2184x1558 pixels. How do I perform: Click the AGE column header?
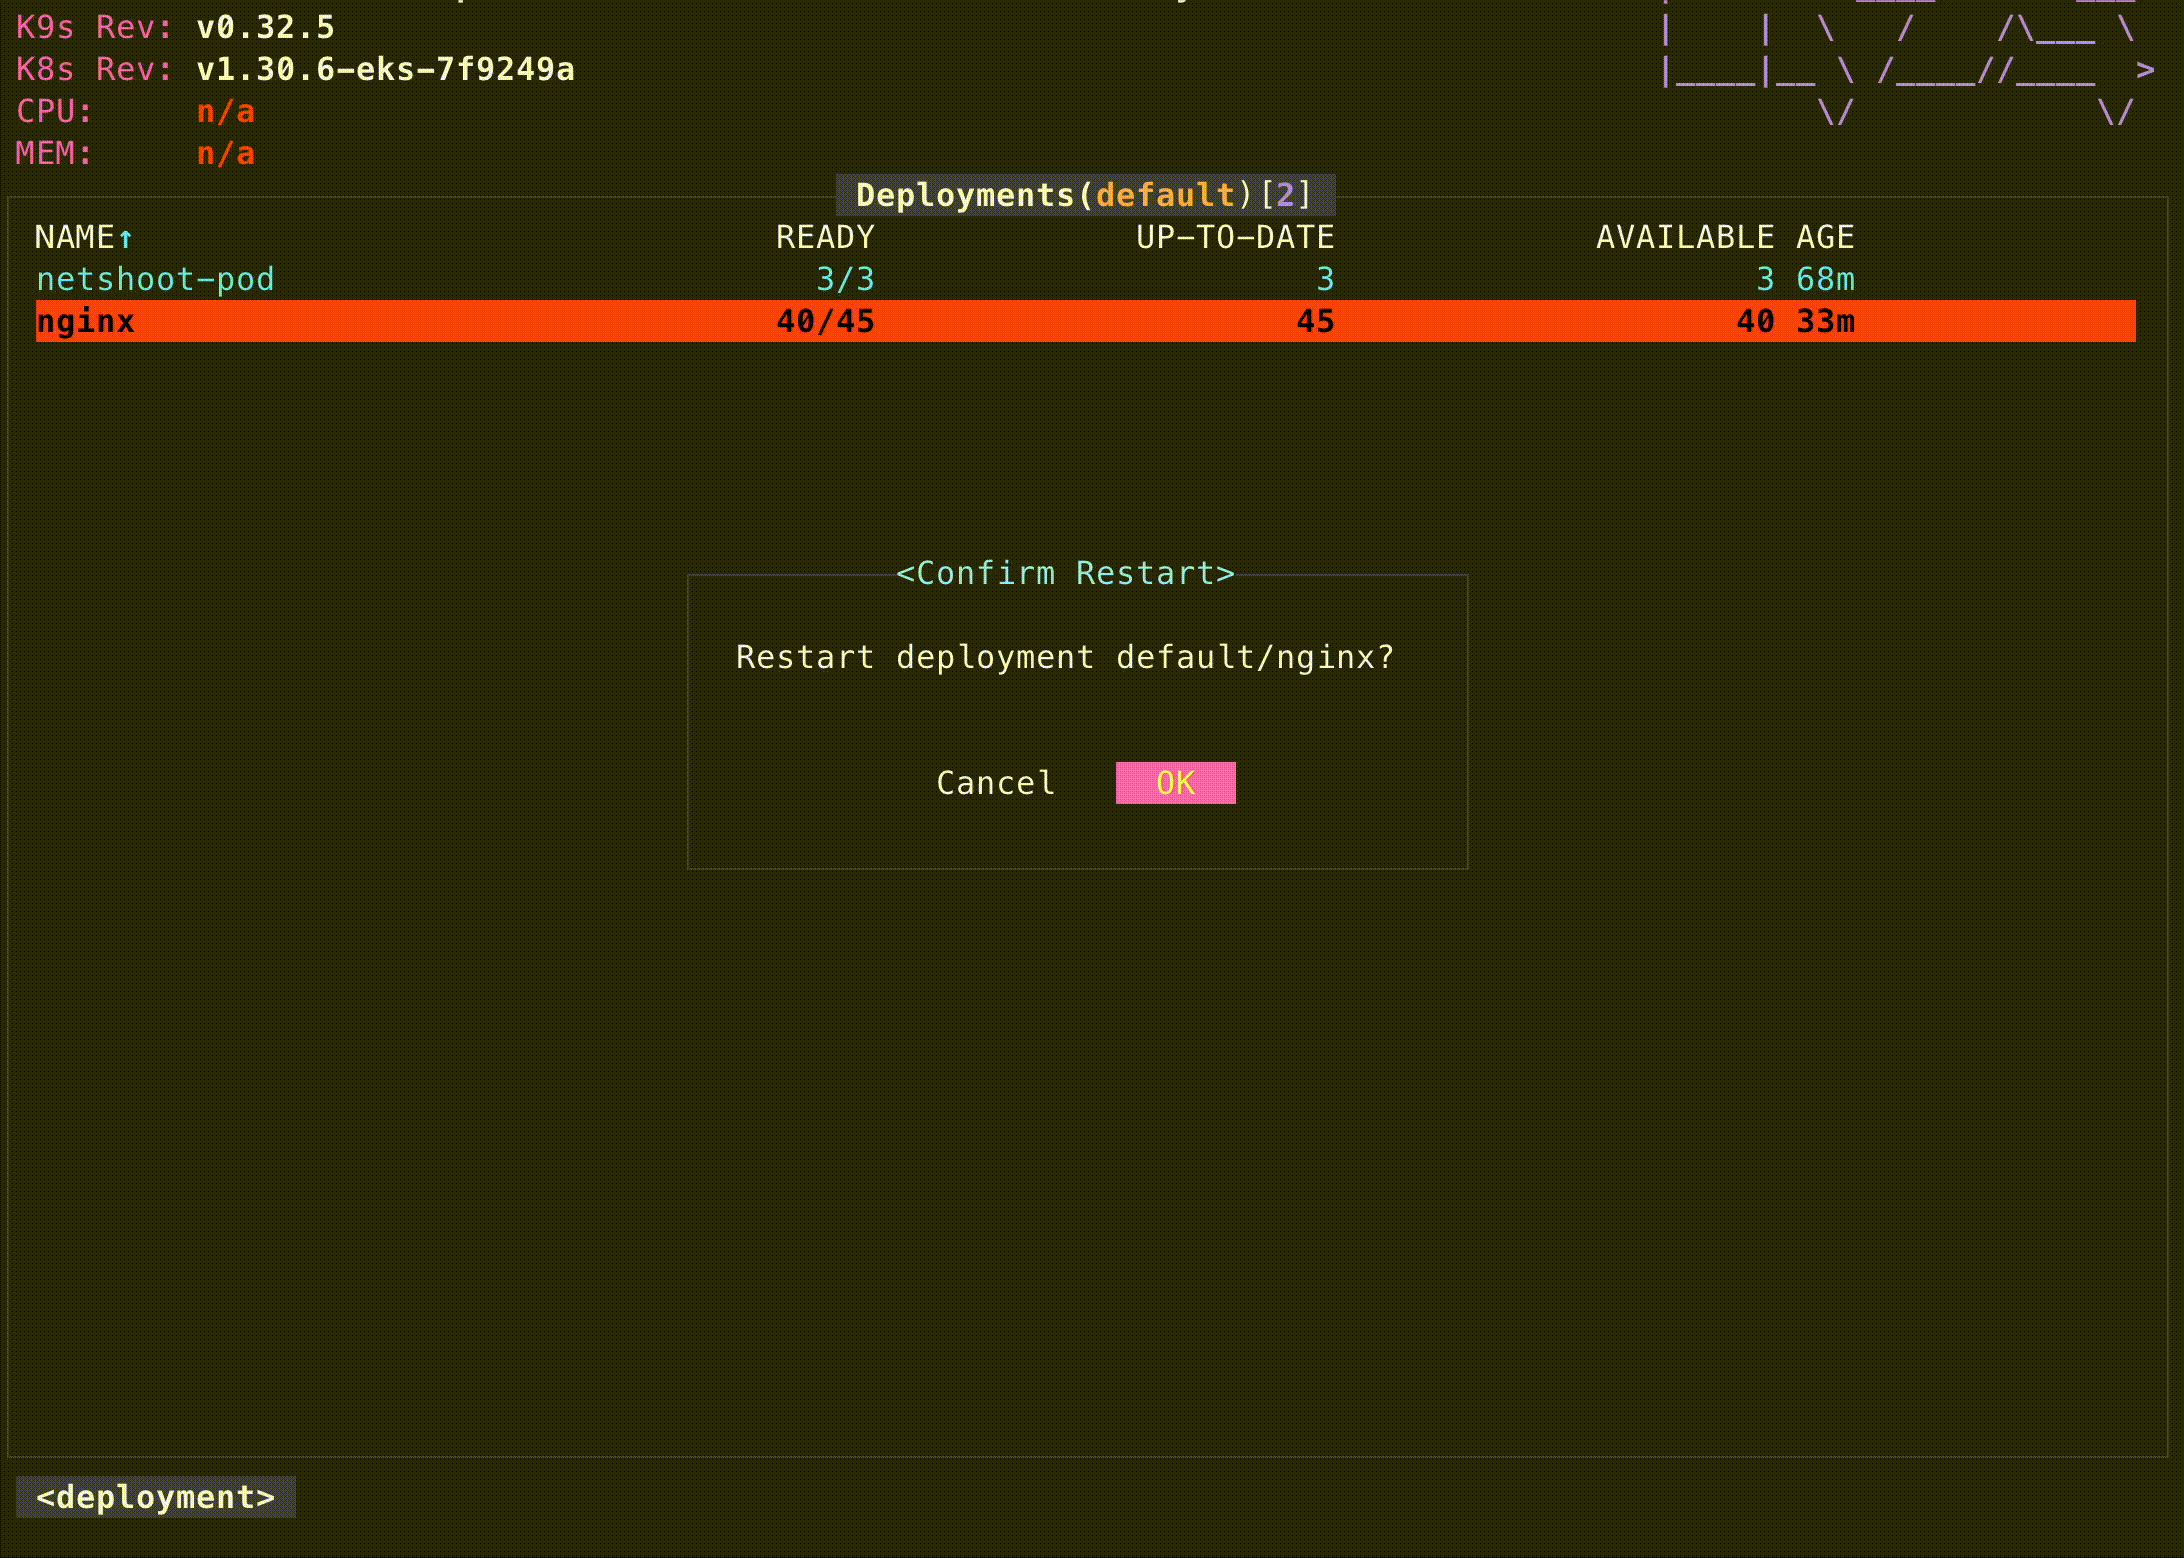coord(1825,237)
